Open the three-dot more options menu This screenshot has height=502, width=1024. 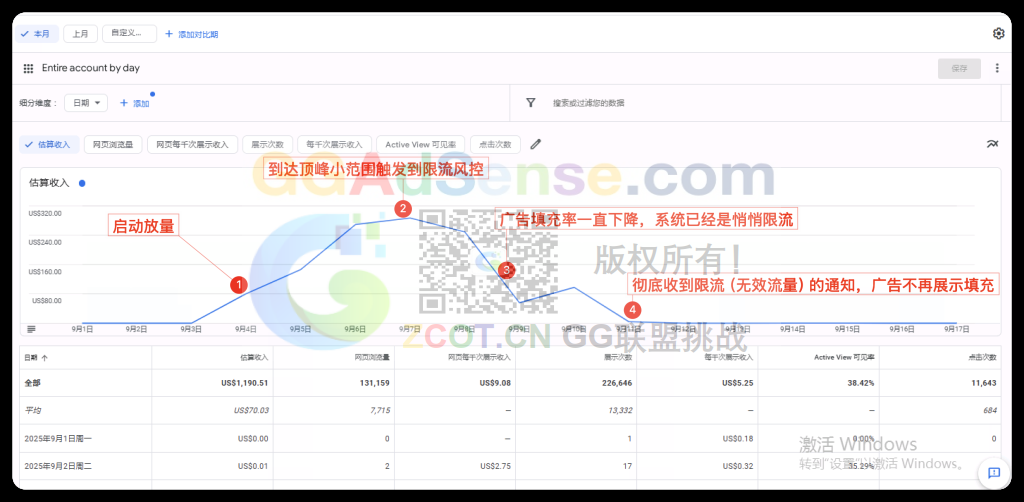[997, 68]
